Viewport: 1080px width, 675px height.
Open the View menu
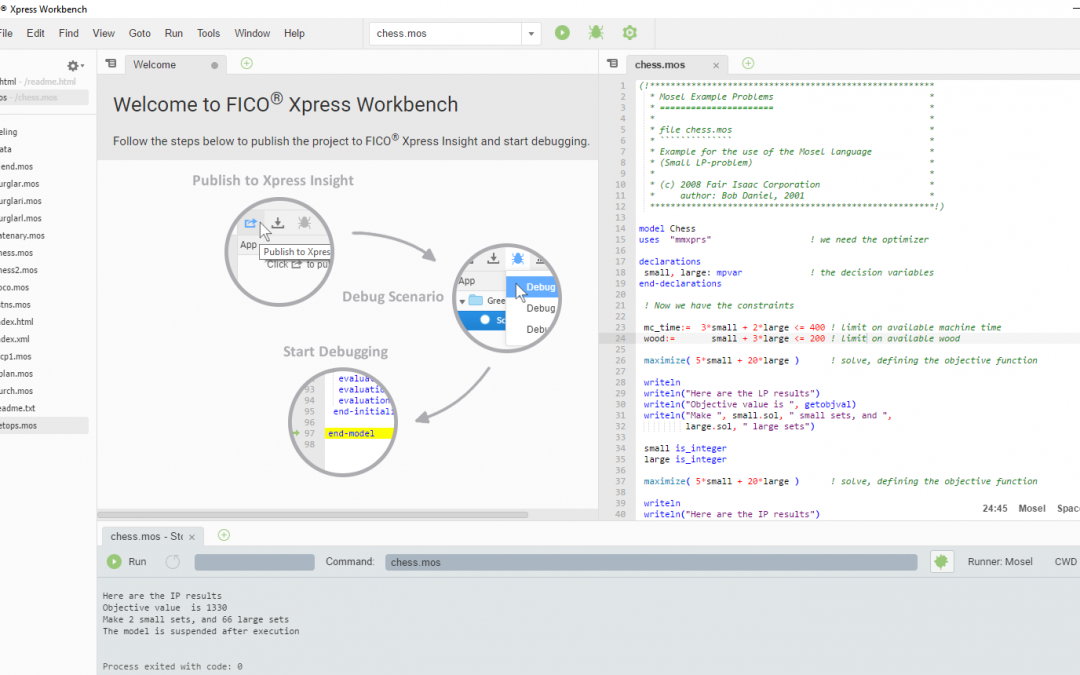pos(103,33)
